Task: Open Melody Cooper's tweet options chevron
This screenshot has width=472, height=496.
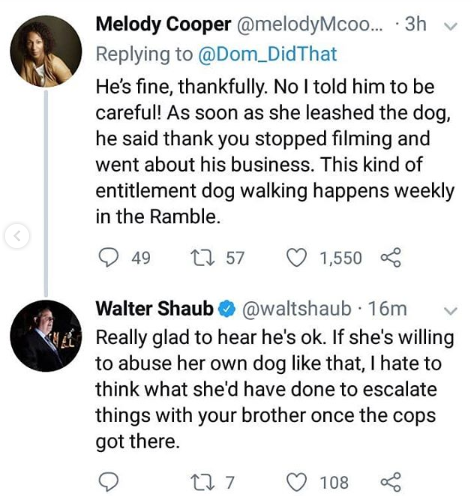Action: pyautogui.click(x=451, y=26)
